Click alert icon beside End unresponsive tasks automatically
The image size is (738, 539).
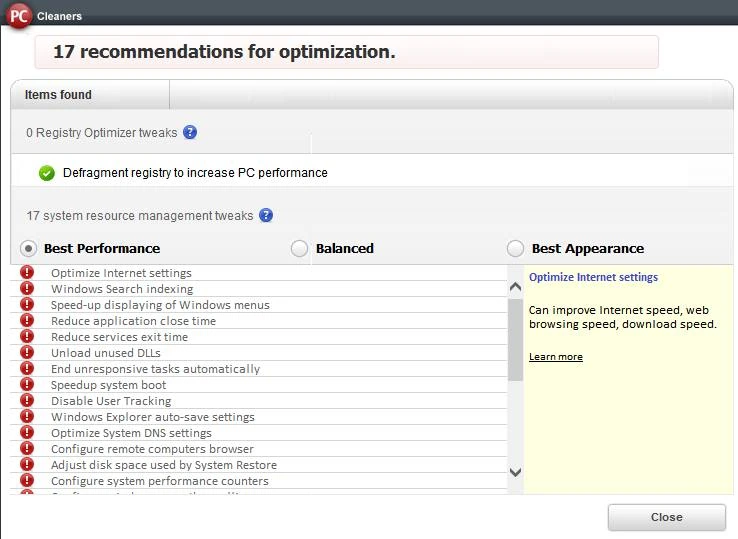point(27,368)
